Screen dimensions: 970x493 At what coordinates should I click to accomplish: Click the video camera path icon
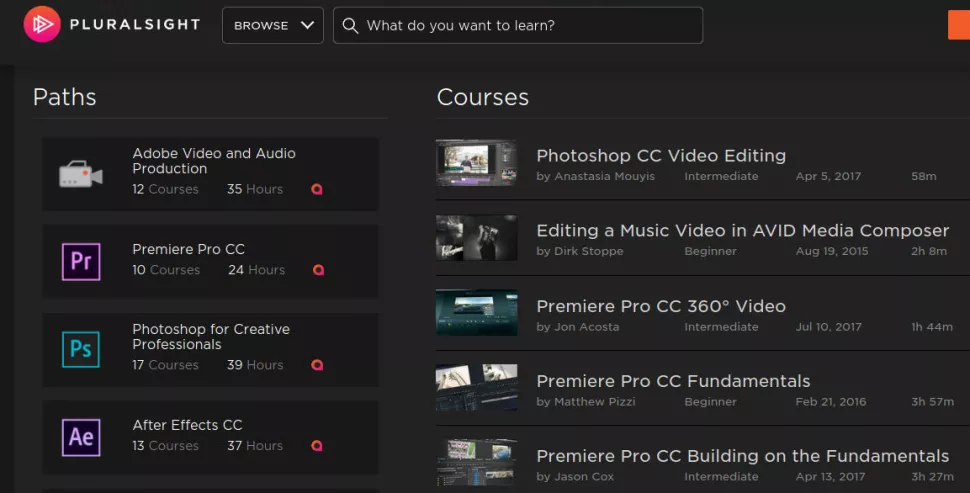click(x=81, y=174)
